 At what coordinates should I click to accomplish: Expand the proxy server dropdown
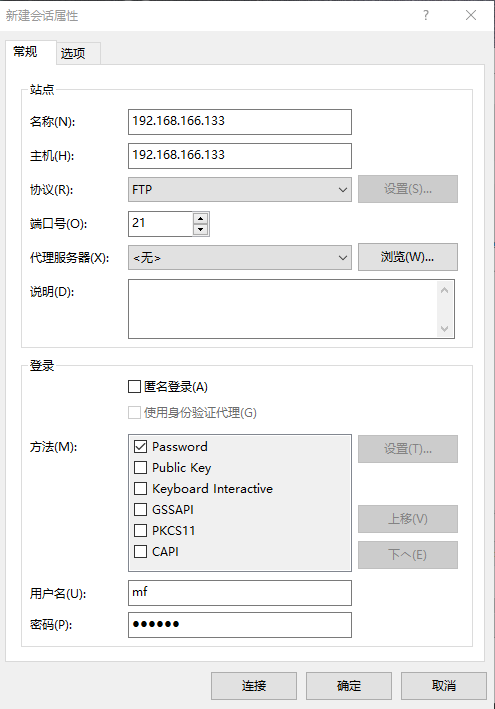(x=240, y=258)
